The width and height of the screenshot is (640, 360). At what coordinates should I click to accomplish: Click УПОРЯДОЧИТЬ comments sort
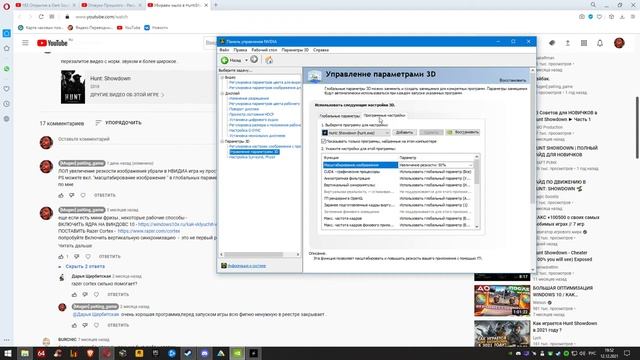(x=119, y=122)
